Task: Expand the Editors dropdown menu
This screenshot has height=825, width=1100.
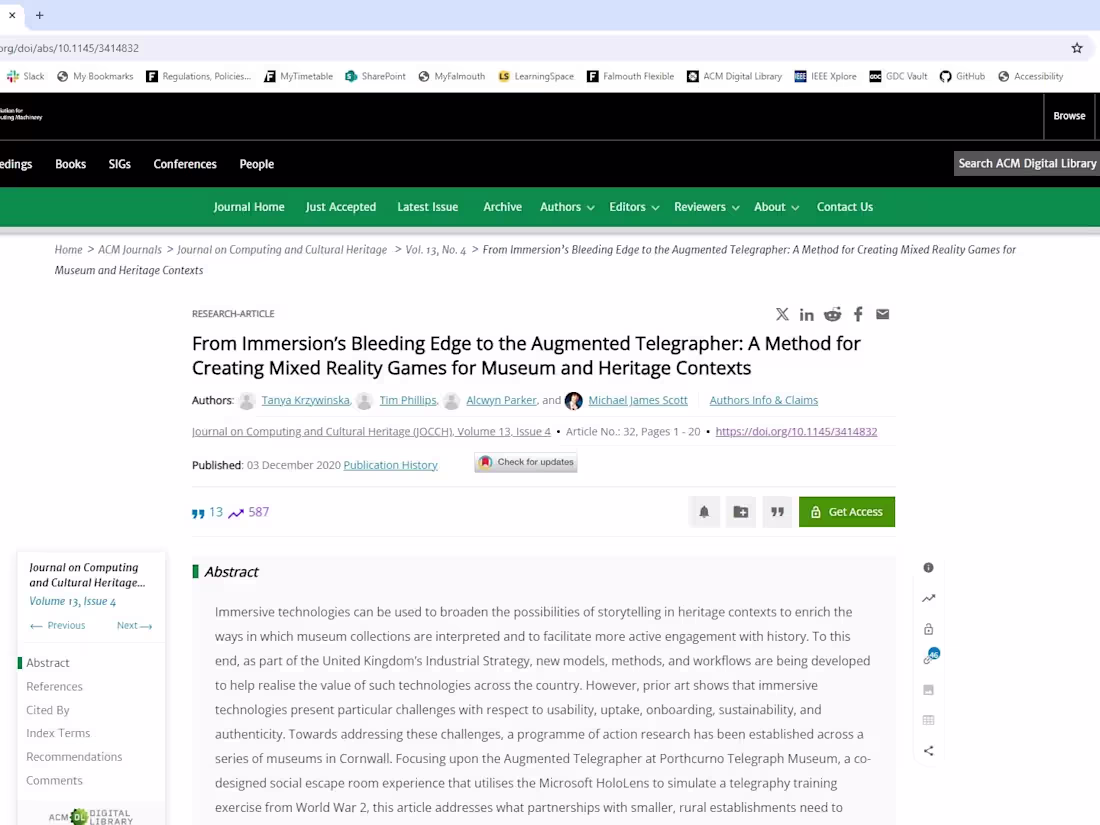Action: coord(634,207)
